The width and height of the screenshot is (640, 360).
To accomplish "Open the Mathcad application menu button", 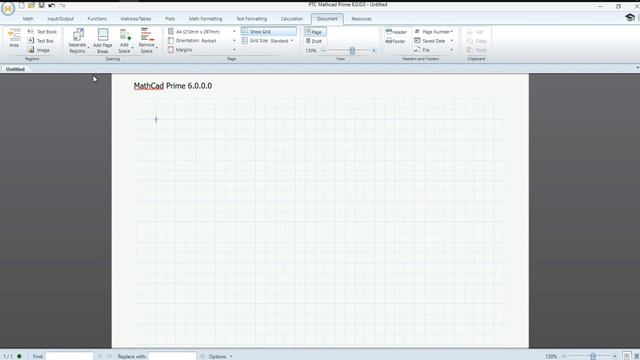I will [8, 8].
